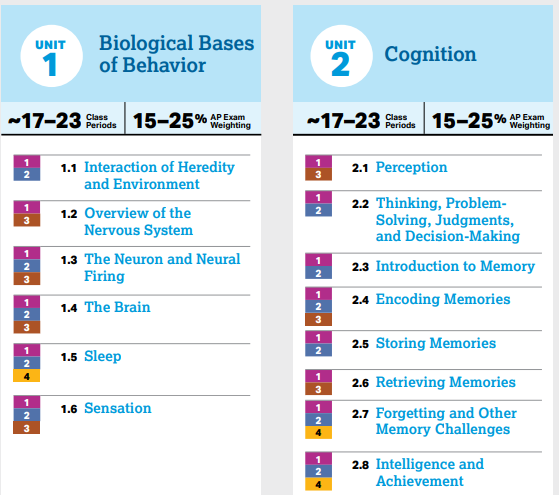Image resolution: width=559 pixels, height=495 pixels.
Task: Open topic 2.1 Perception
Action: [x=411, y=167]
